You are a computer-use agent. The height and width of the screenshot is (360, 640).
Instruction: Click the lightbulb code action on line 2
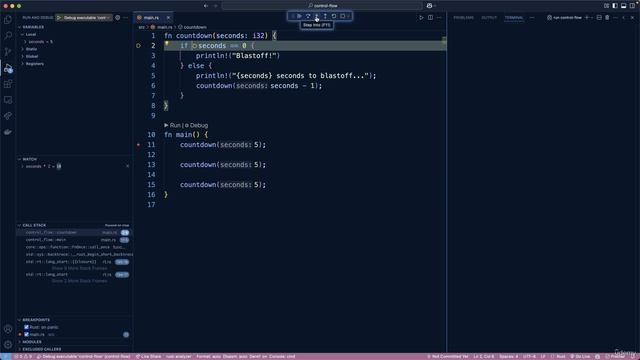click(x=167, y=43)
